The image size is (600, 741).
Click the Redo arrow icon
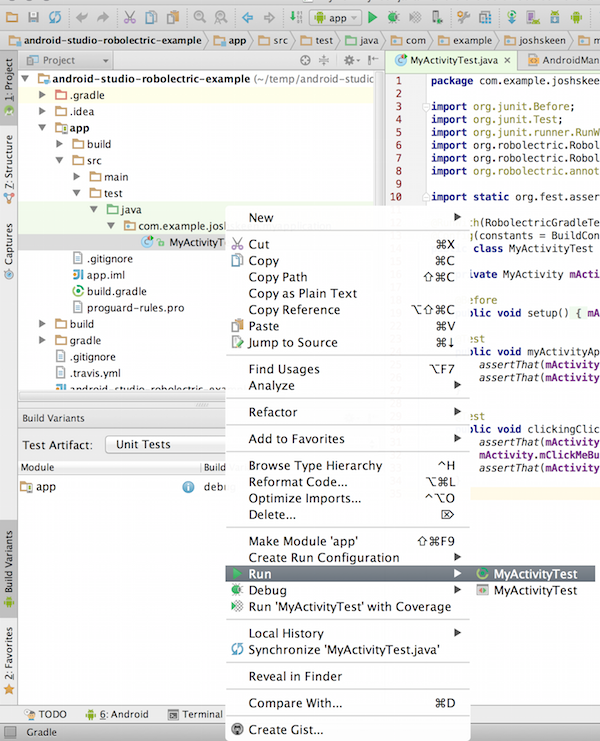(x=103, y=18)
